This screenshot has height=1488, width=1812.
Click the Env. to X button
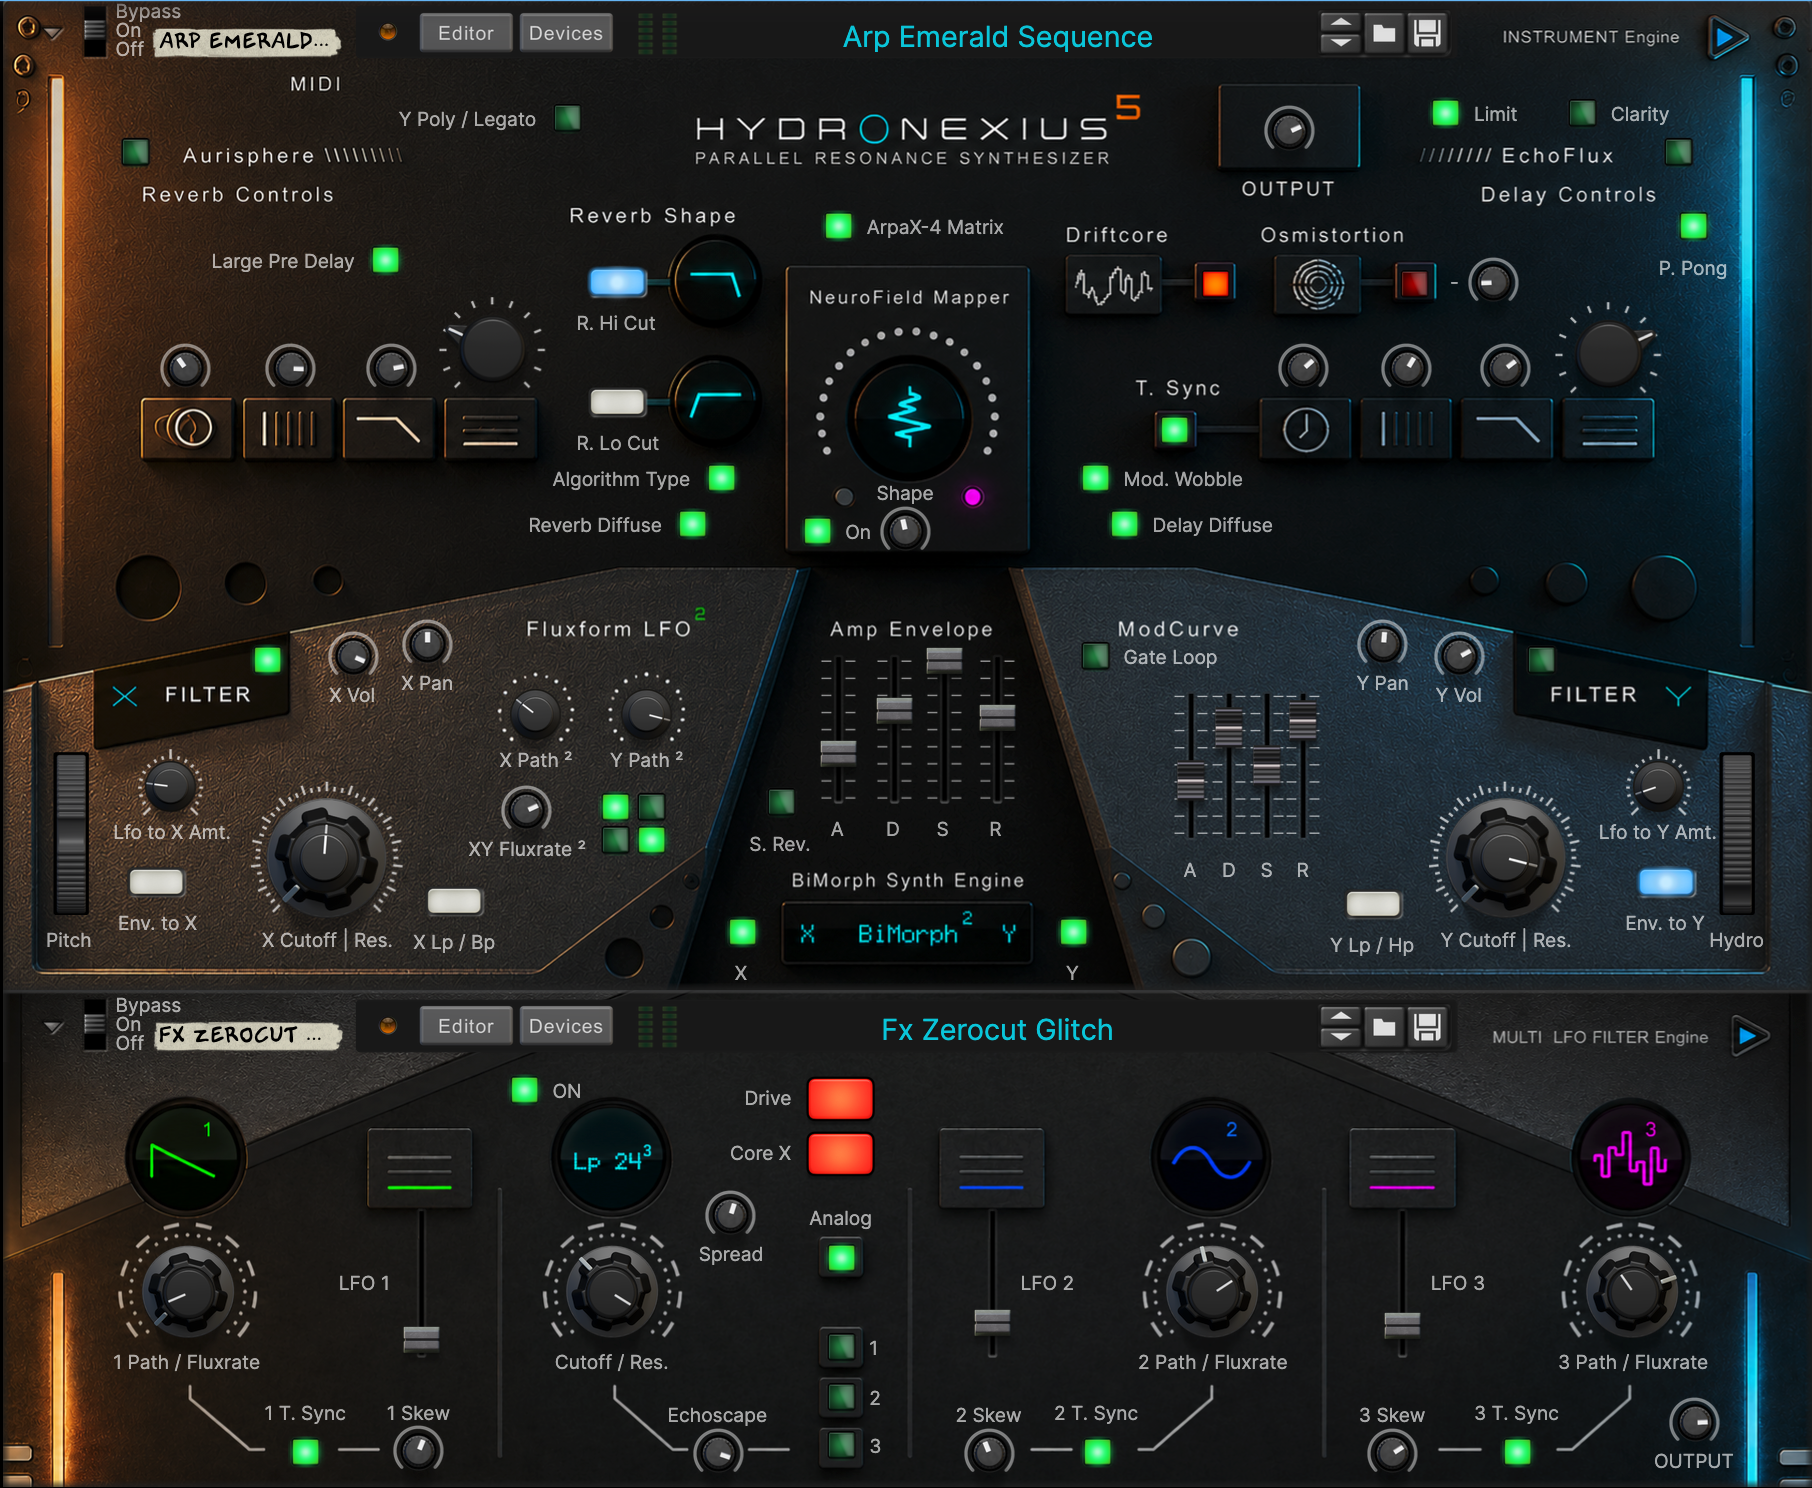coord(157,882)
